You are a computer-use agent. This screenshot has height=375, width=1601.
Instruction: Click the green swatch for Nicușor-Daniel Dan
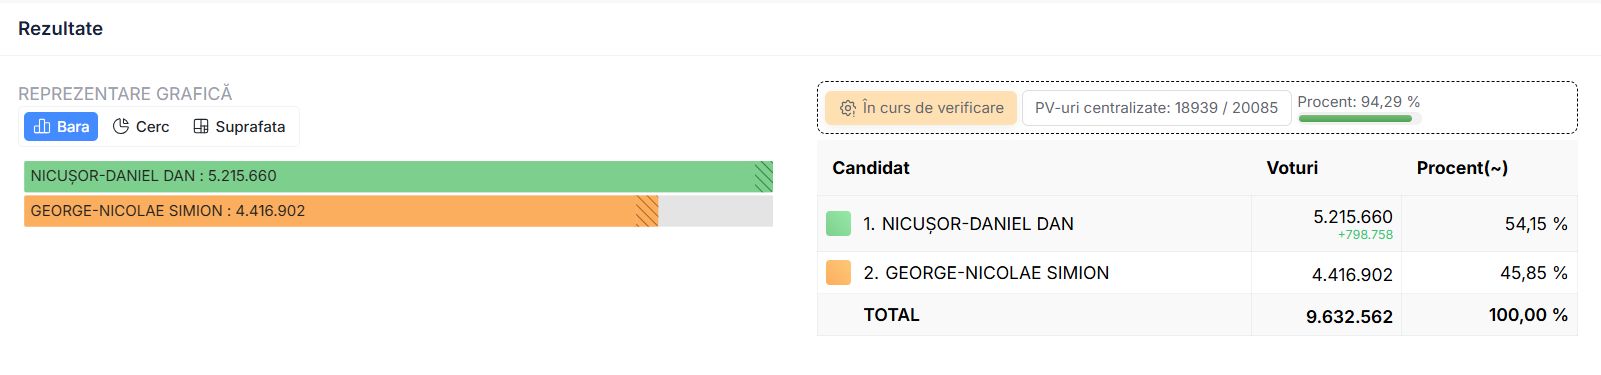pos(838,223)
